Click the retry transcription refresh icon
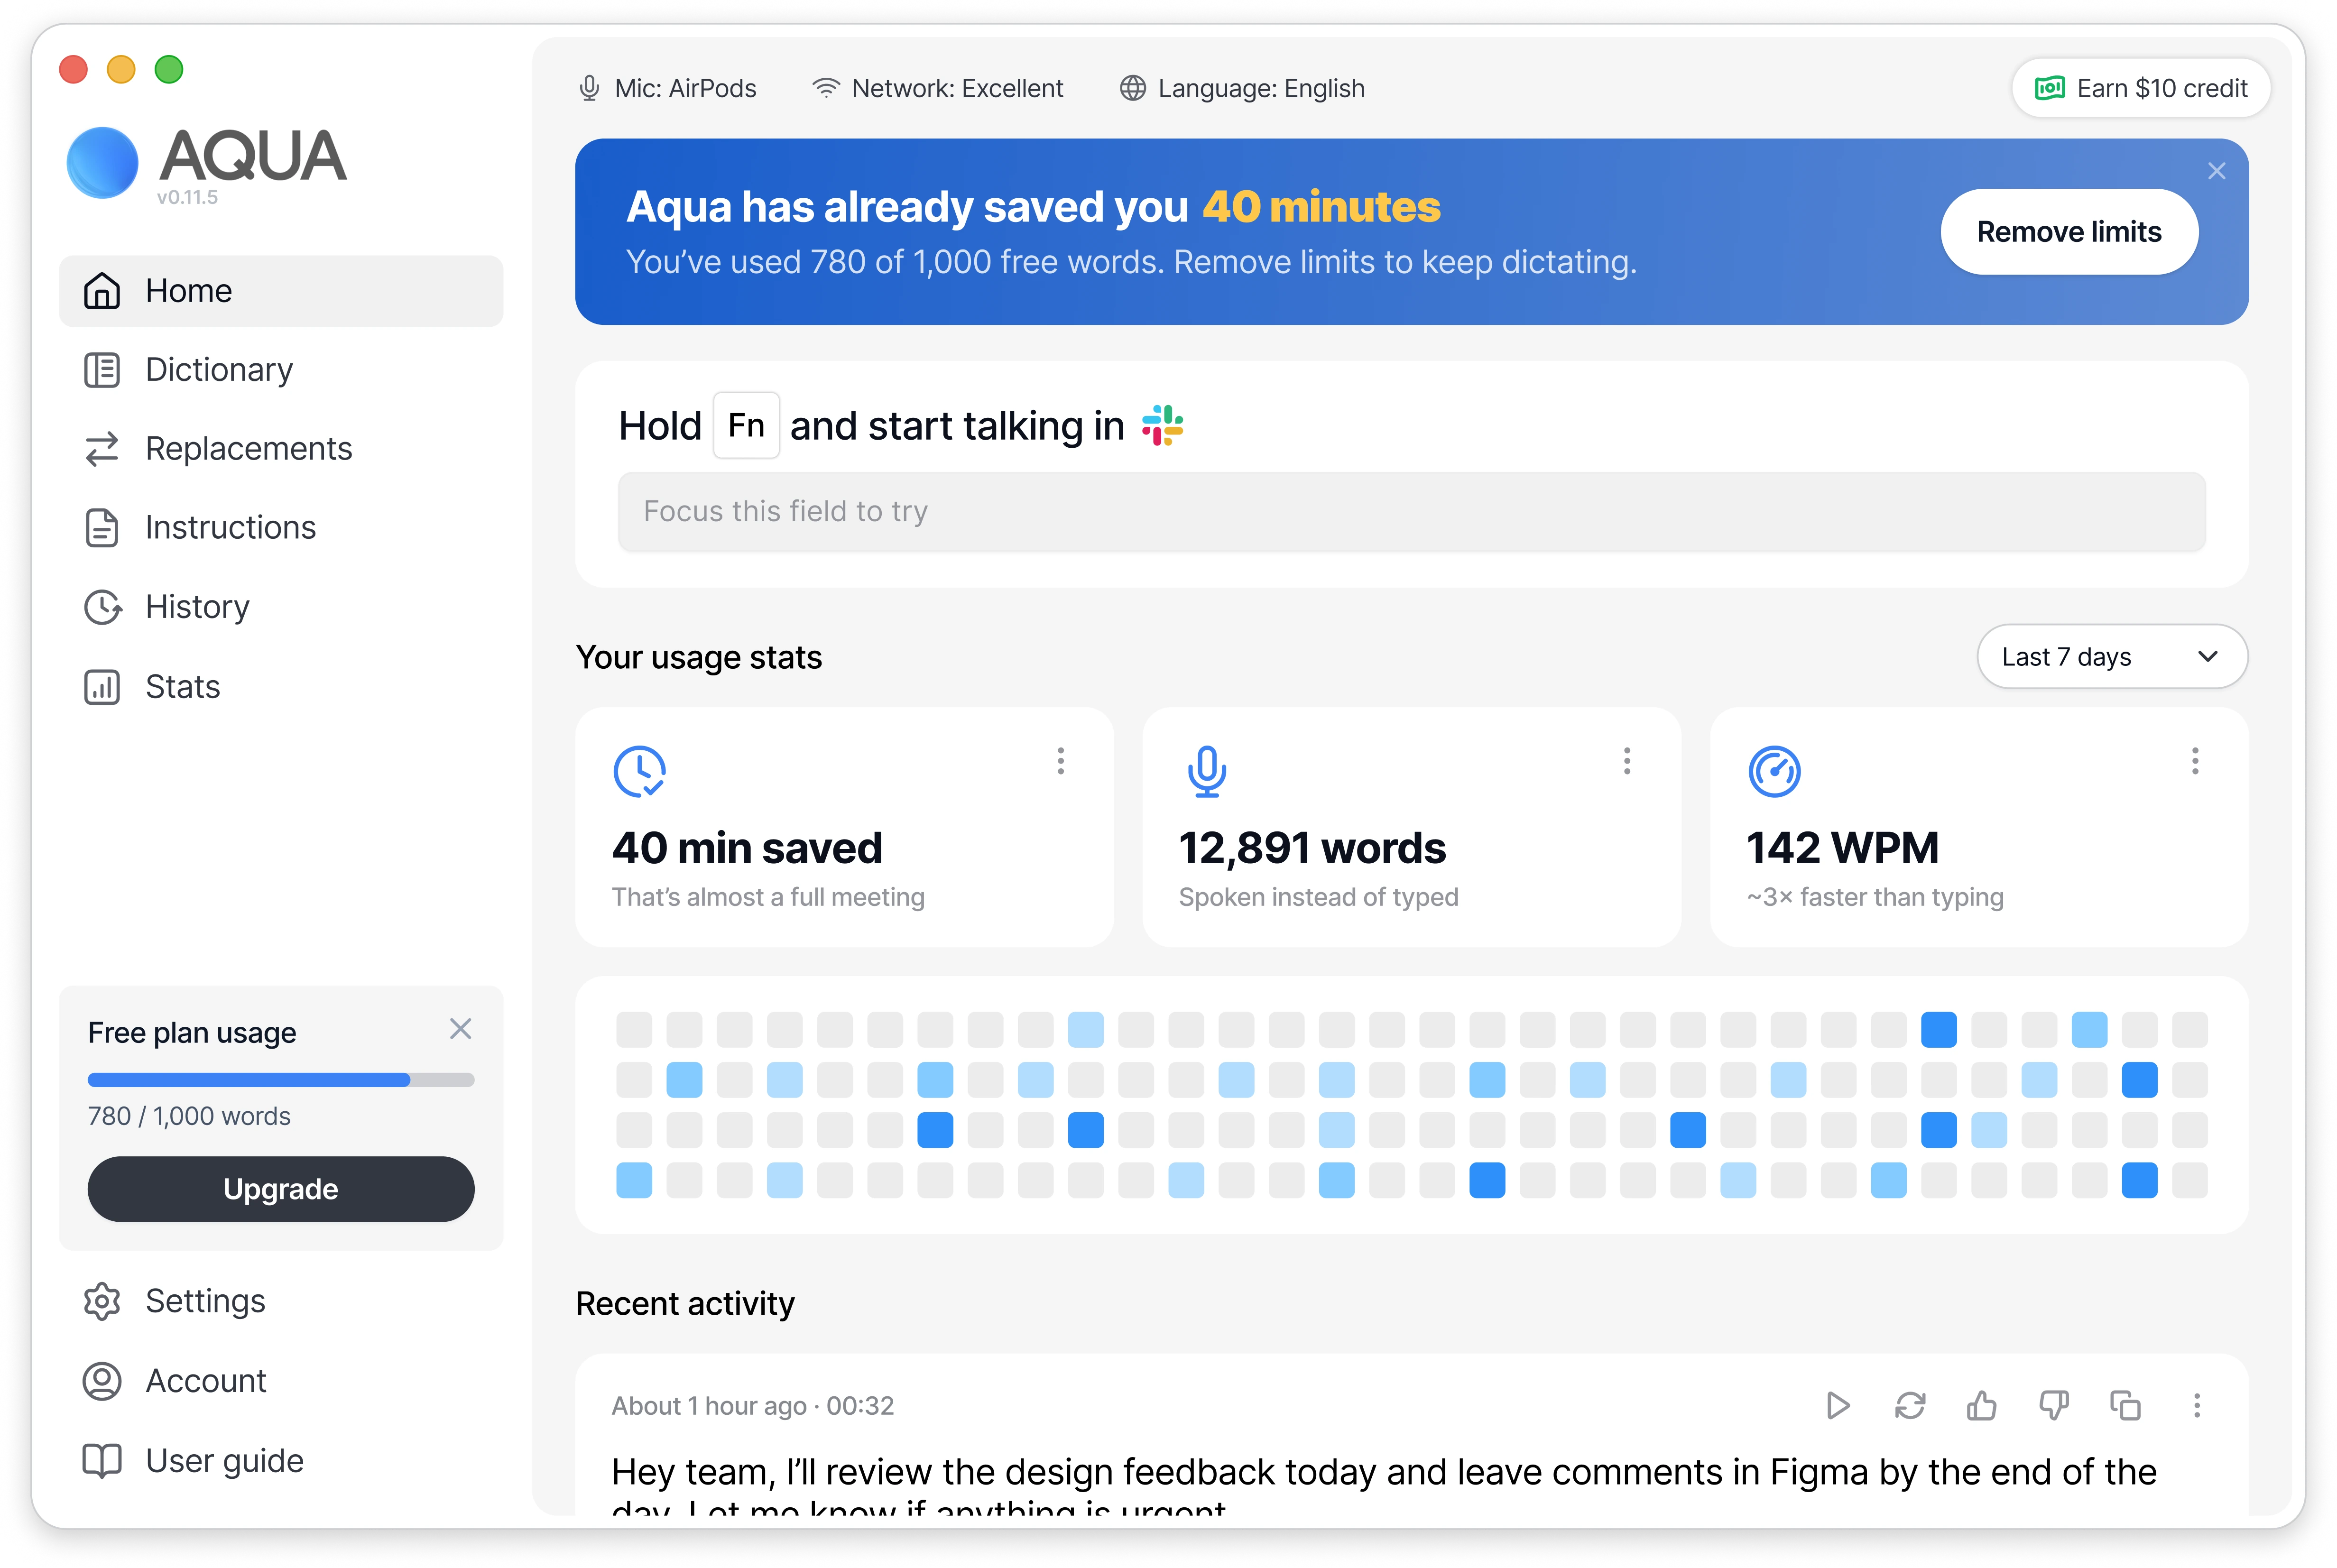 tap(1909, 1406)
